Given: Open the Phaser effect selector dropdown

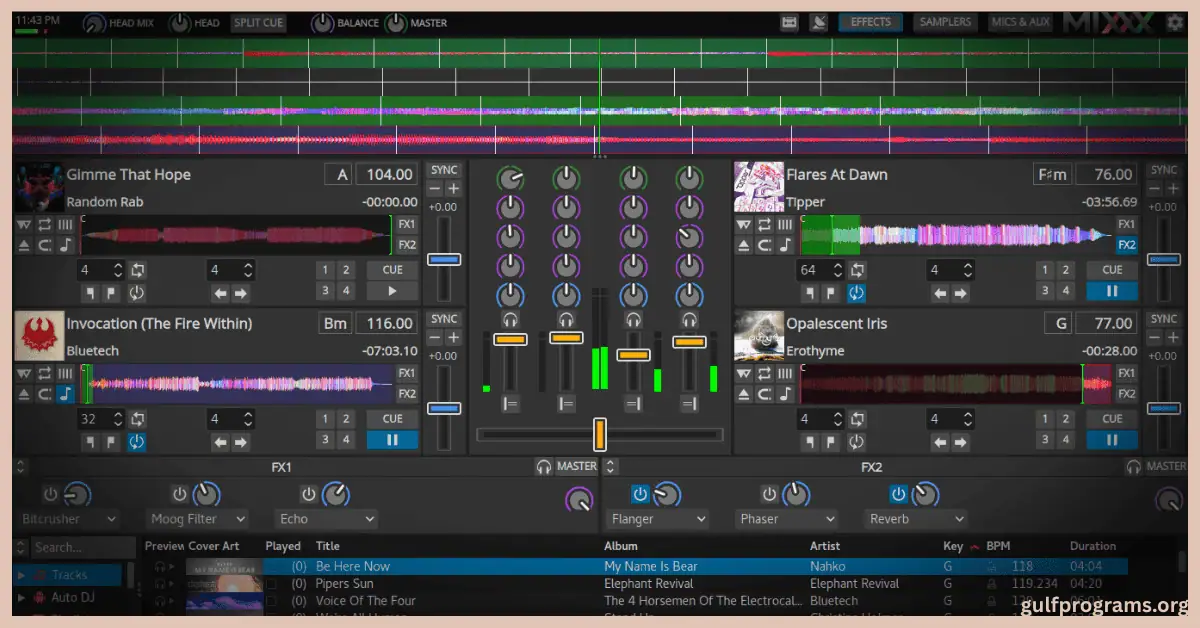Looking at the screenshot, I should 786,519.
